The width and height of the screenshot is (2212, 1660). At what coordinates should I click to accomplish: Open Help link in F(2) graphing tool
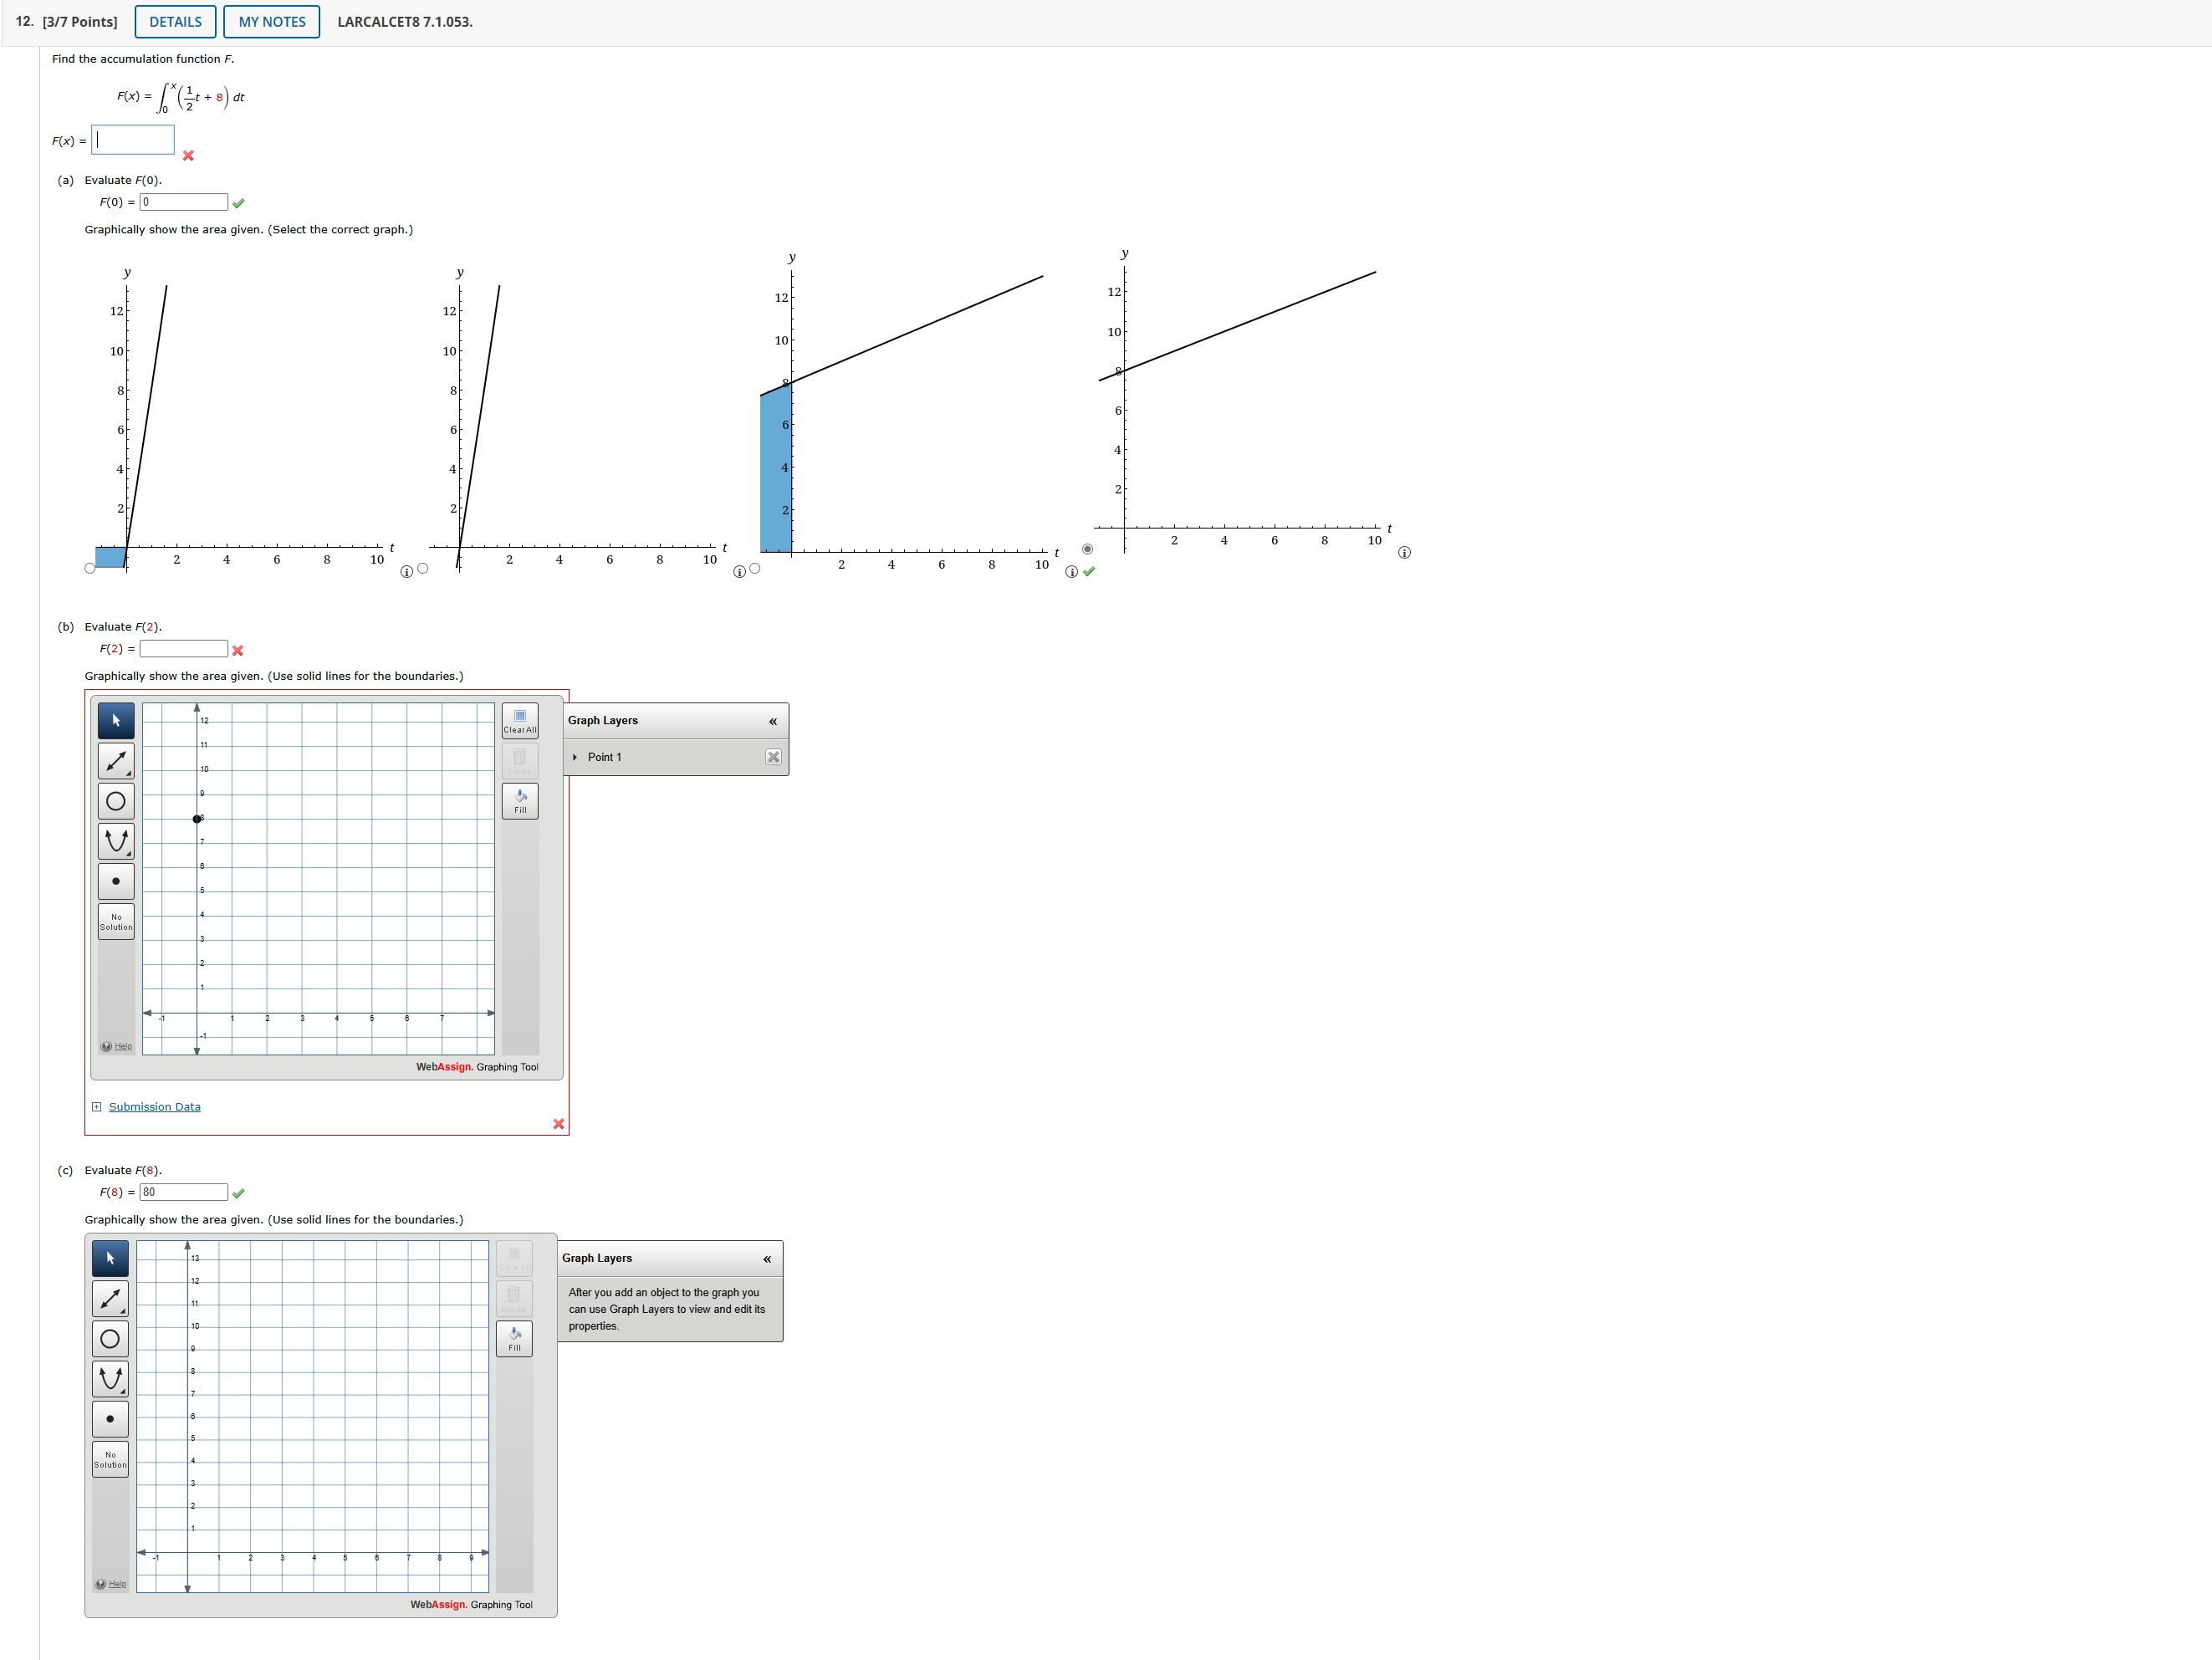coord(122,1046)
